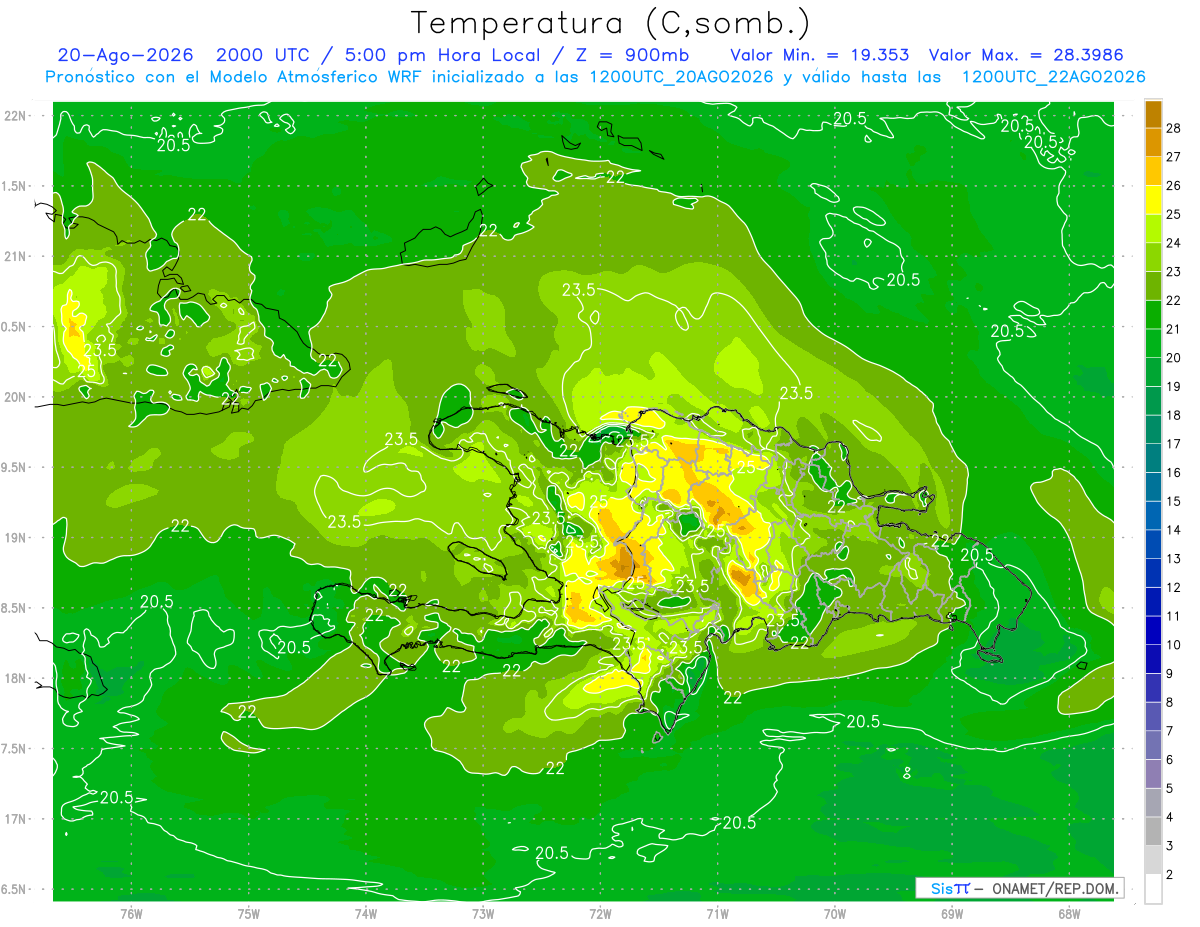Viewport: 1200px width, 927px height.
Task: Pick the orange swatch between 27 and 28
Action: click(x=1153, y=143)
